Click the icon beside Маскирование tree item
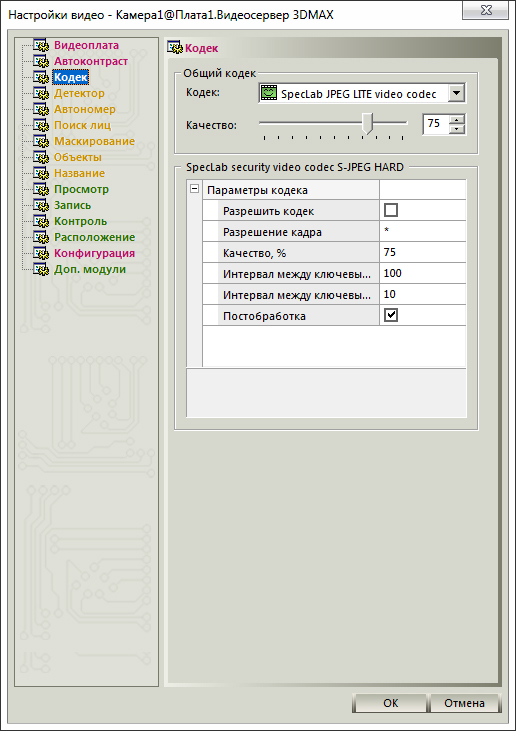 pos(41,141)
